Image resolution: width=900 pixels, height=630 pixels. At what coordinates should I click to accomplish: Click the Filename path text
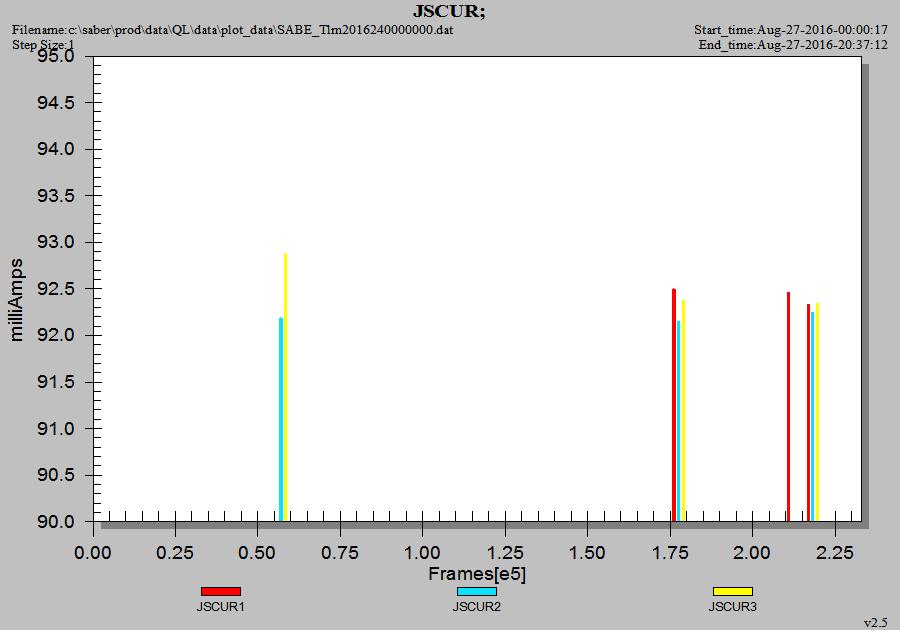232,30
